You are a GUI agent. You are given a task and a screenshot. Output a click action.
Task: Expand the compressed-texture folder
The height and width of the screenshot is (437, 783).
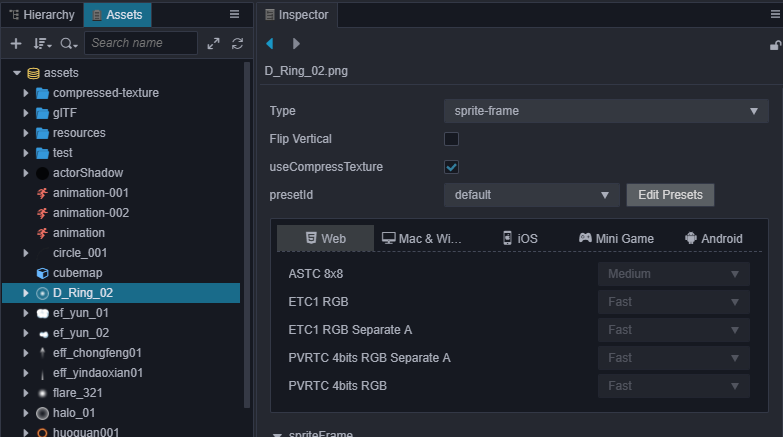pyautogui.click(x=25, y=93)
